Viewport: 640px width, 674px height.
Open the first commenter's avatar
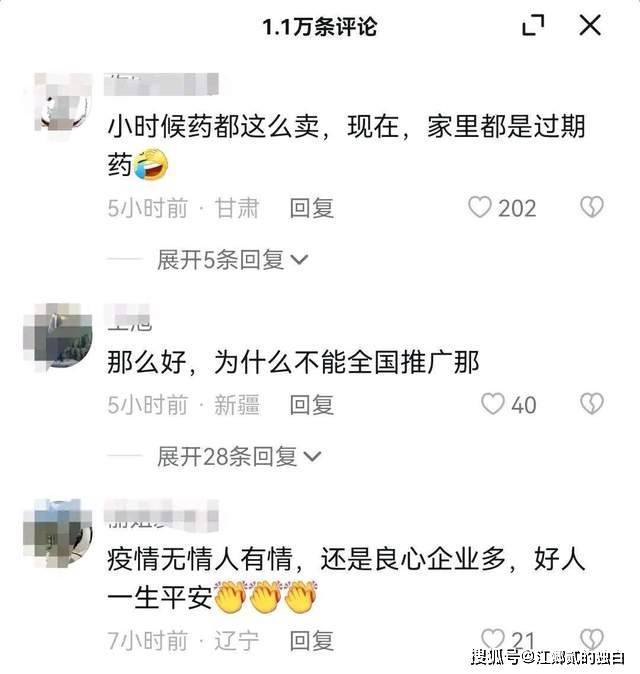click(x=63, y=102)
